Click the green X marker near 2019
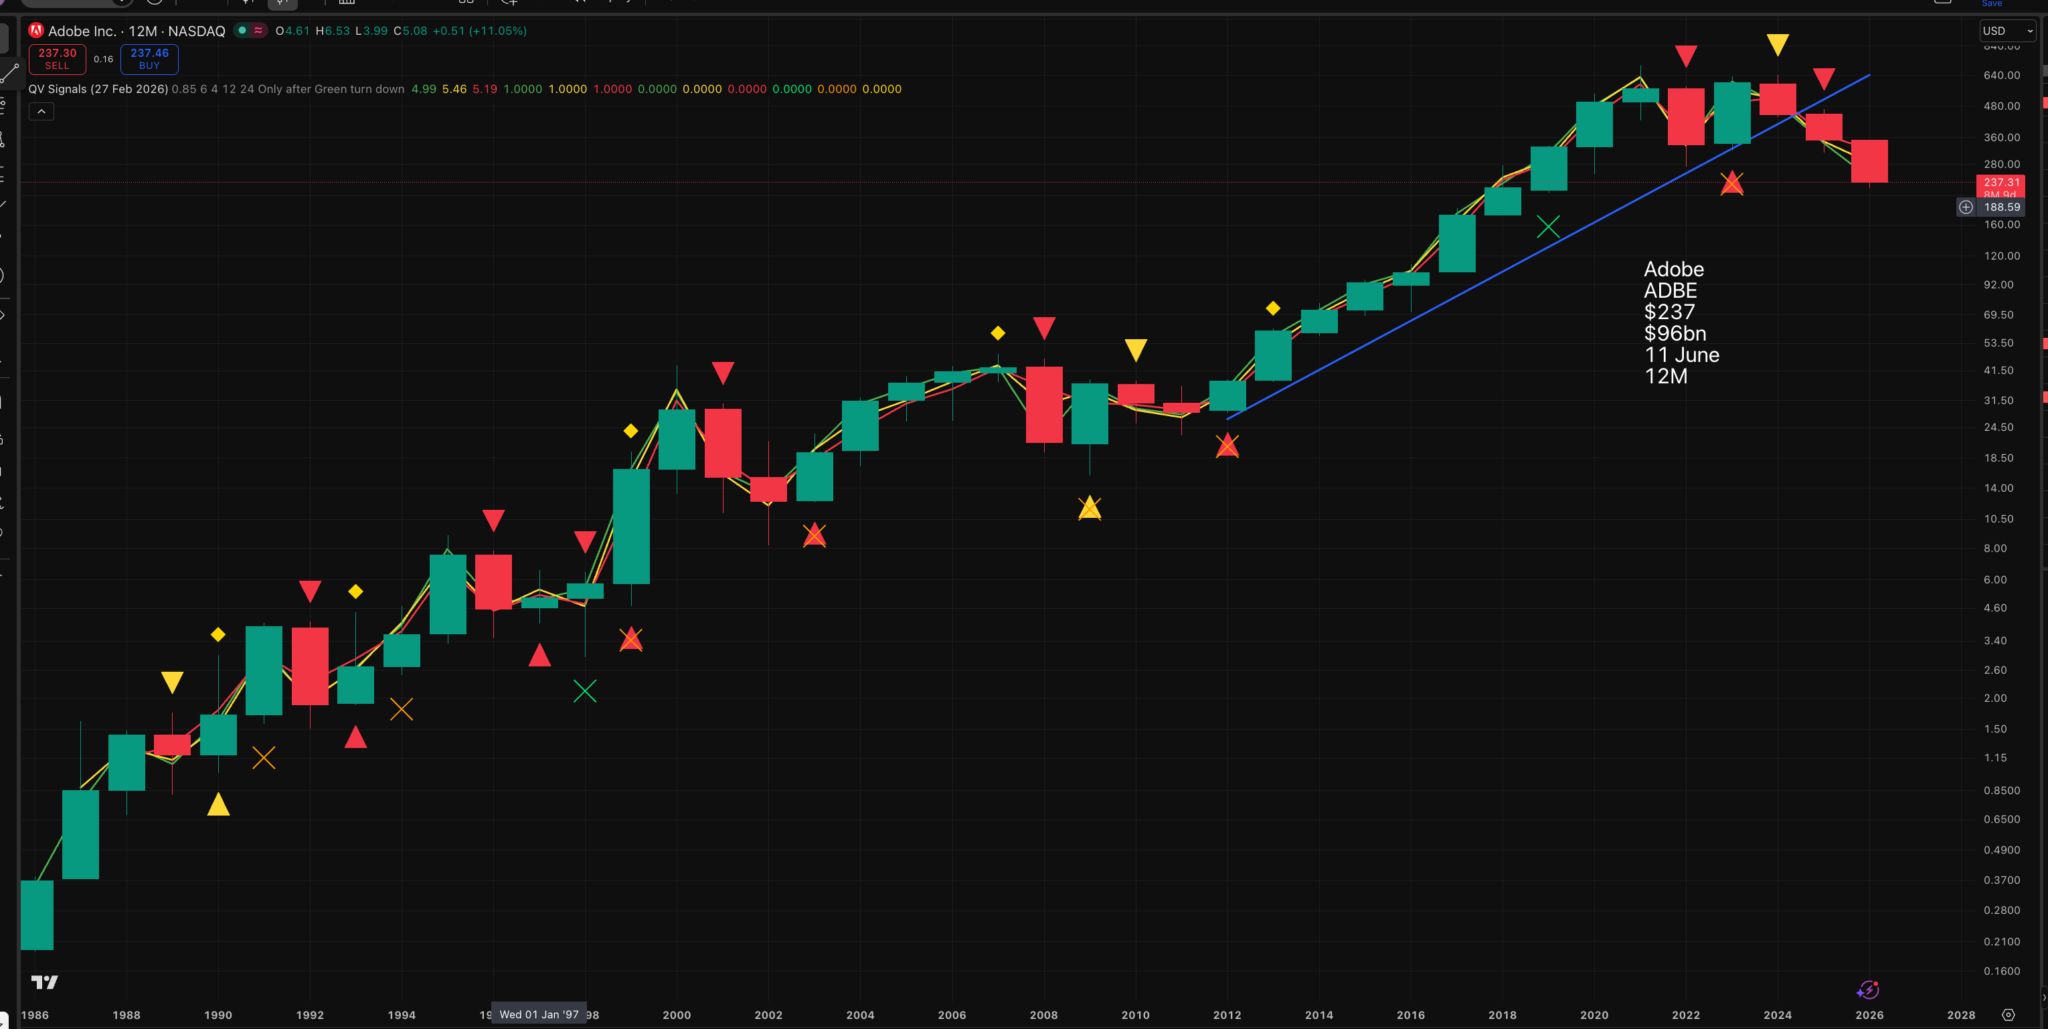Image resolution: width=2048 pixels, height=1029 pixels. (1548, 228)
